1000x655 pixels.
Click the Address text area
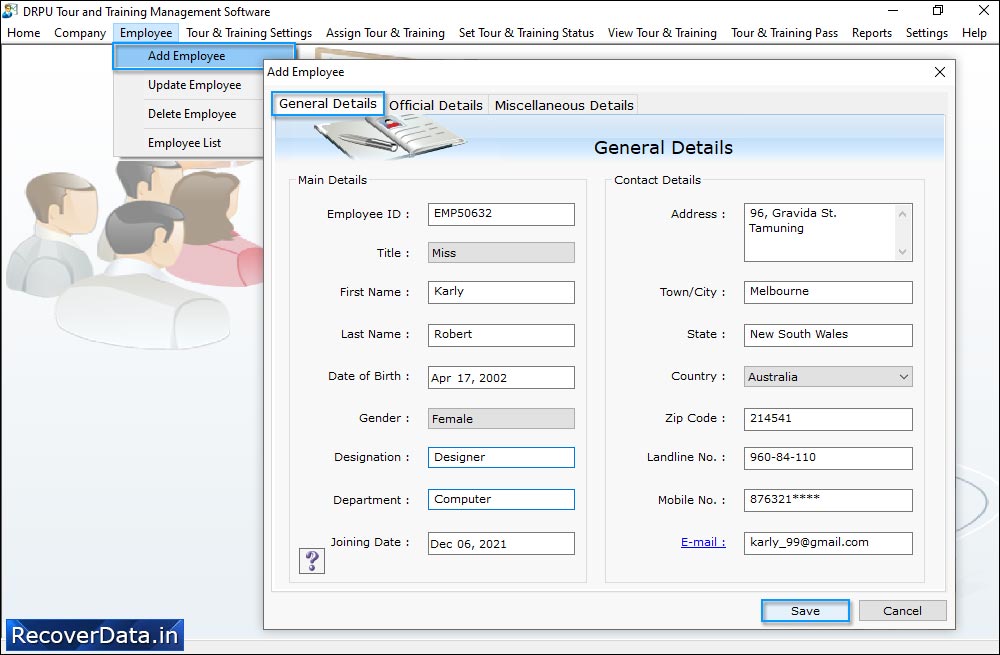(x=820, y=232)
